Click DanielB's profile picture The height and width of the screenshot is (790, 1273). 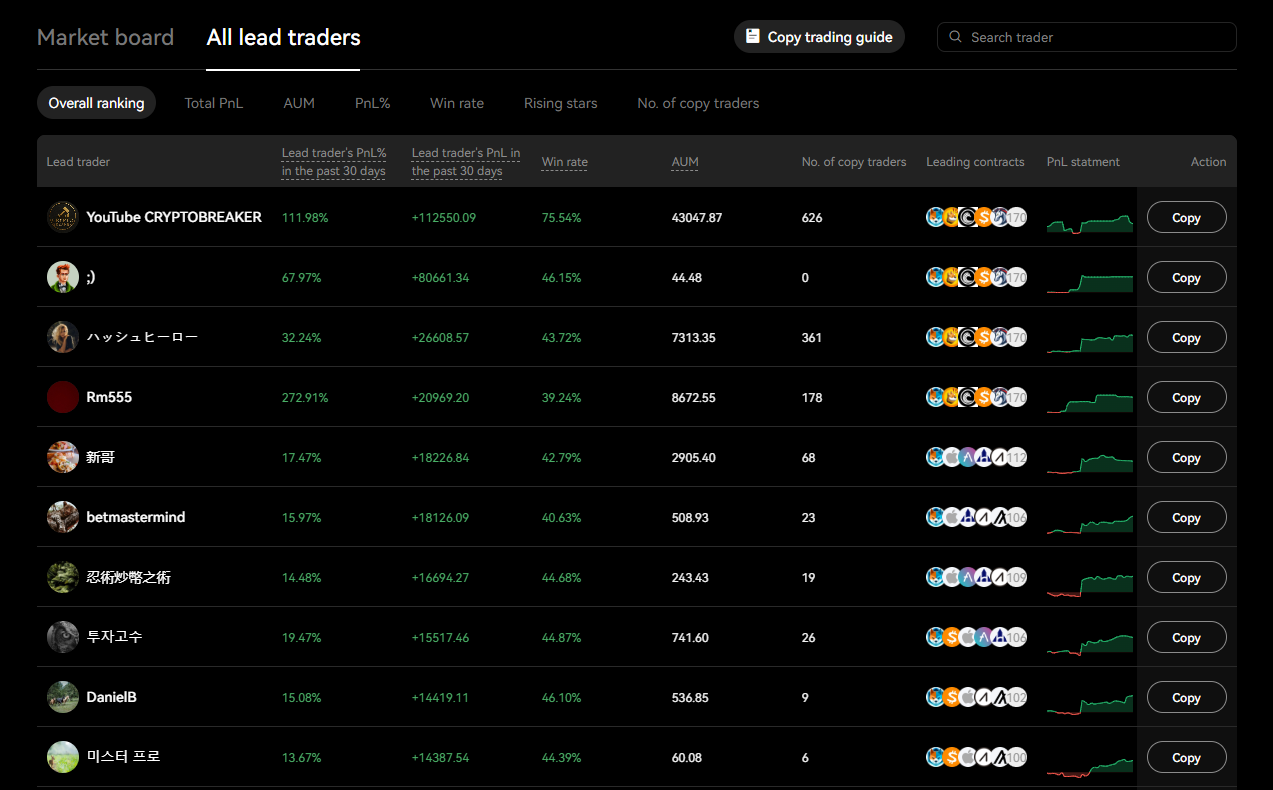coord(62,697)
